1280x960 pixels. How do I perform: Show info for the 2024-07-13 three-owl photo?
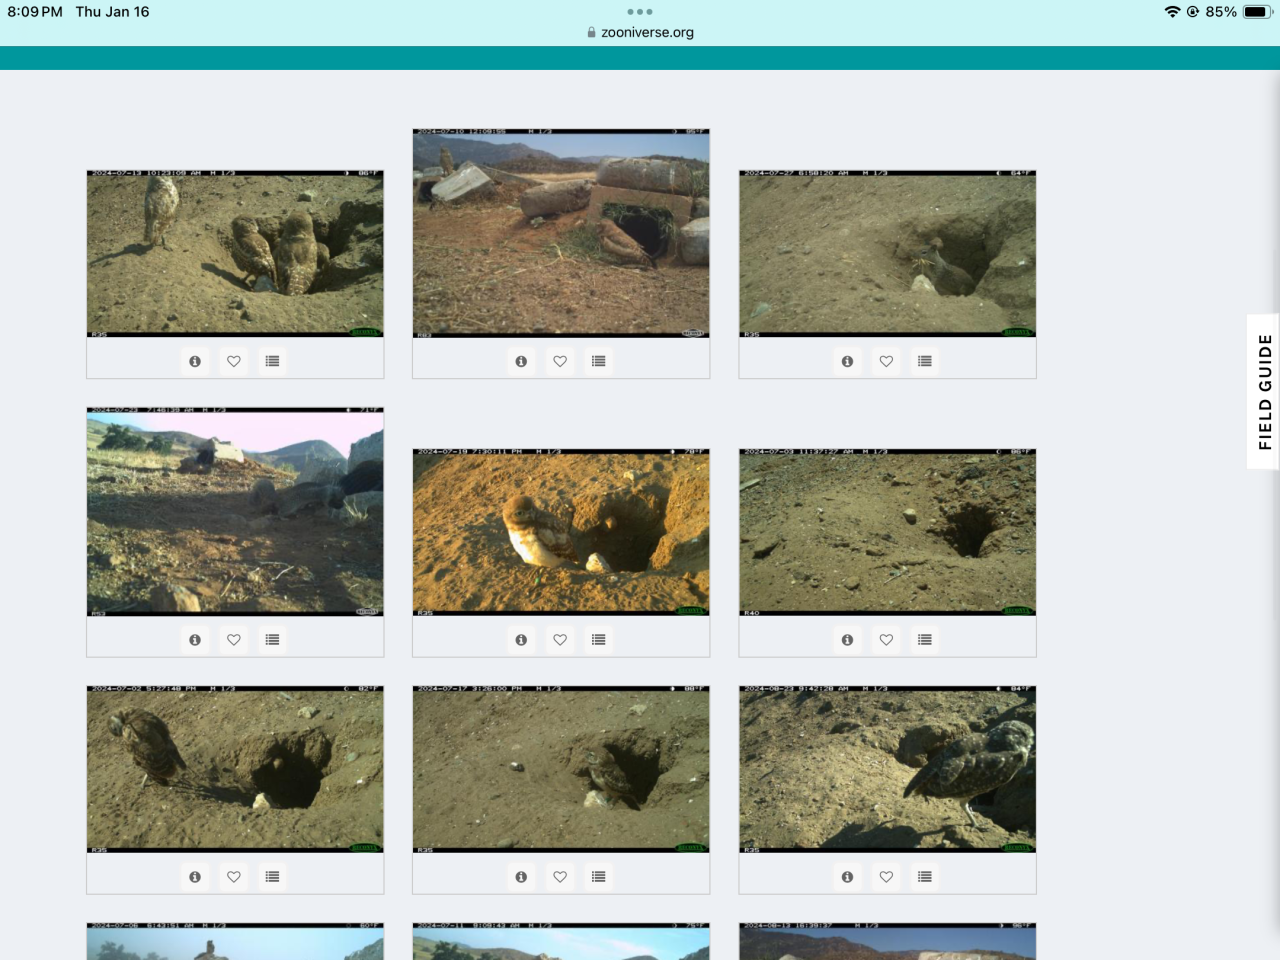(x=195, y=361)
